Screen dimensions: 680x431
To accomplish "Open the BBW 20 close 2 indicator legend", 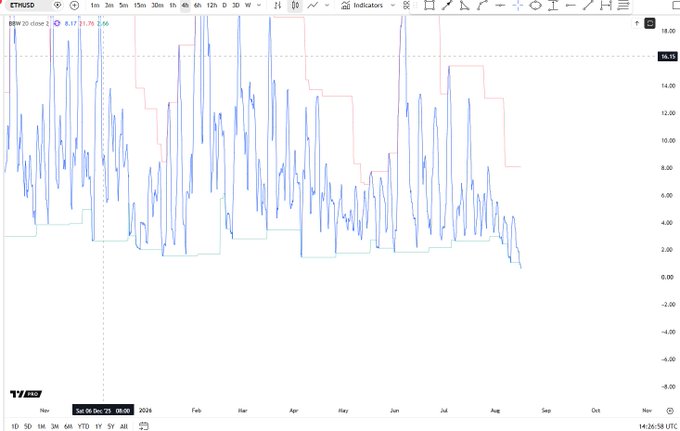I will click(x=29, y=23).
